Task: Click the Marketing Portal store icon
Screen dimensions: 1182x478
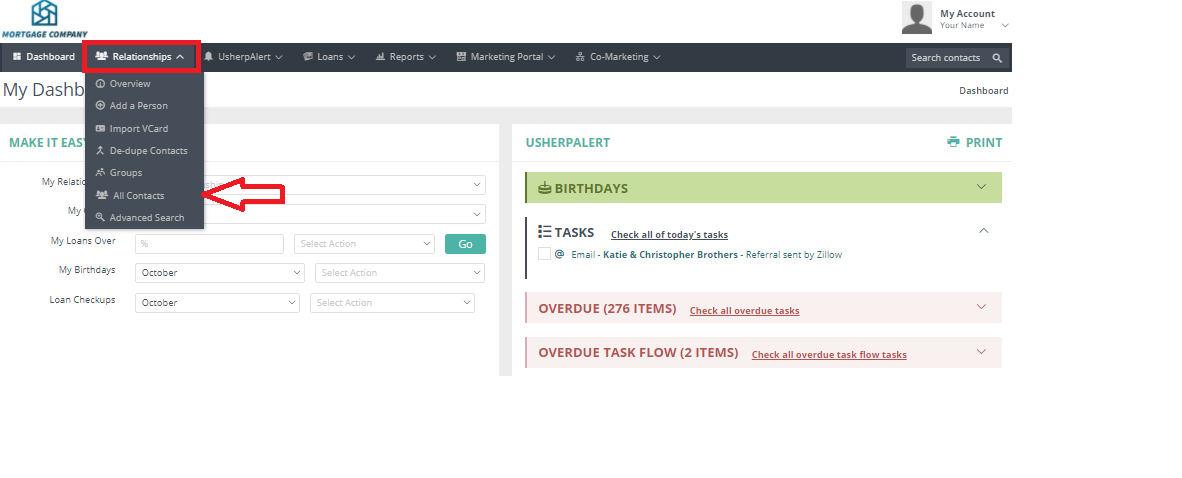Action: 461,57
